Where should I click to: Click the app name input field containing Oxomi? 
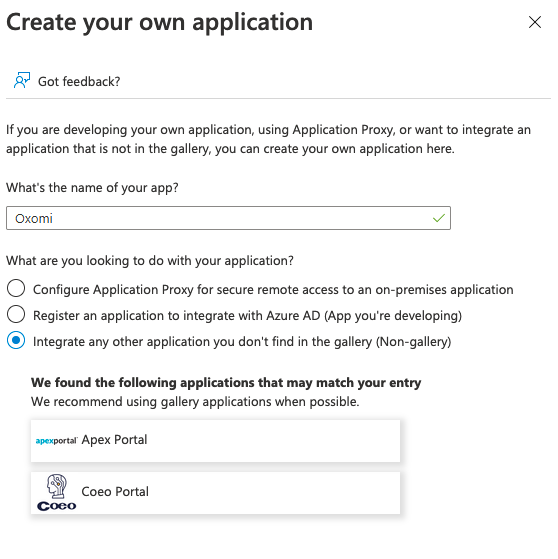[228, 218]
